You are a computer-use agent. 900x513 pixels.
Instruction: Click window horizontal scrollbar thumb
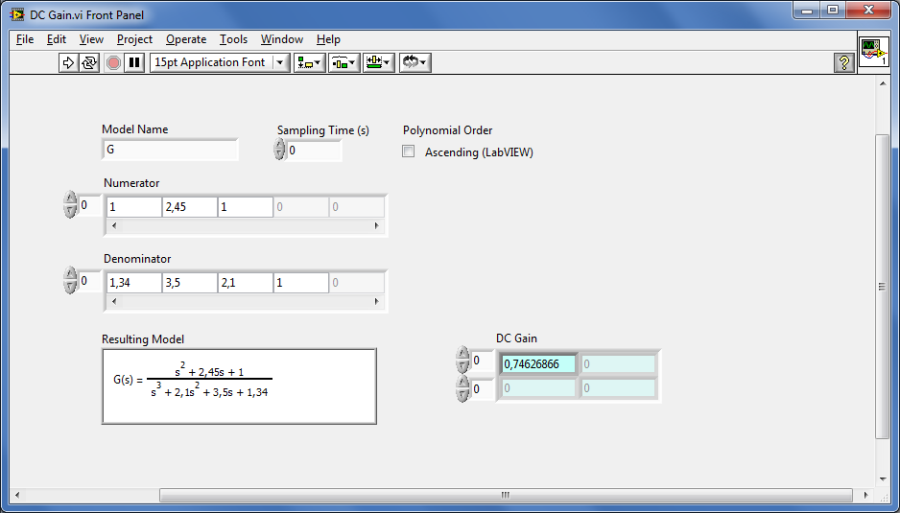point(506,495)
